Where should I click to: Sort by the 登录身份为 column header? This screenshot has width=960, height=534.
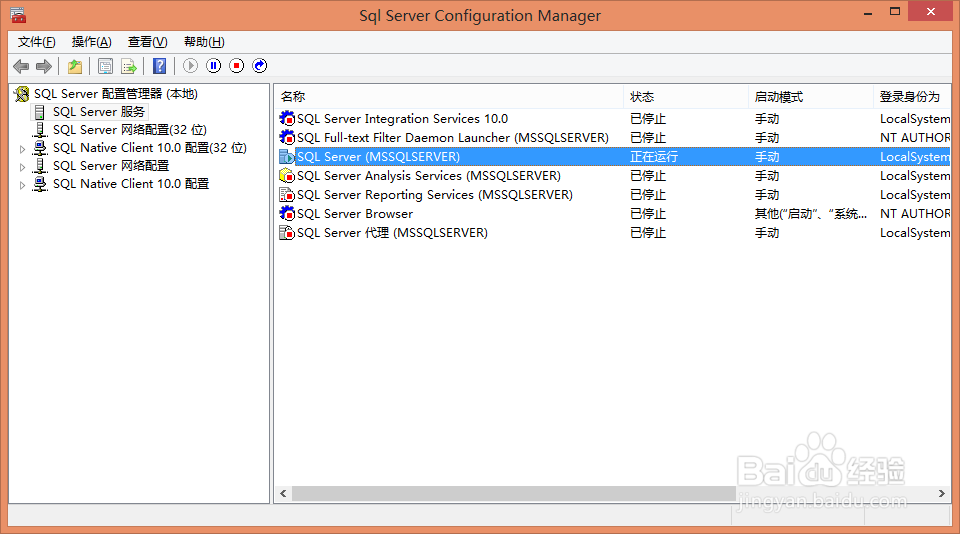912,97
